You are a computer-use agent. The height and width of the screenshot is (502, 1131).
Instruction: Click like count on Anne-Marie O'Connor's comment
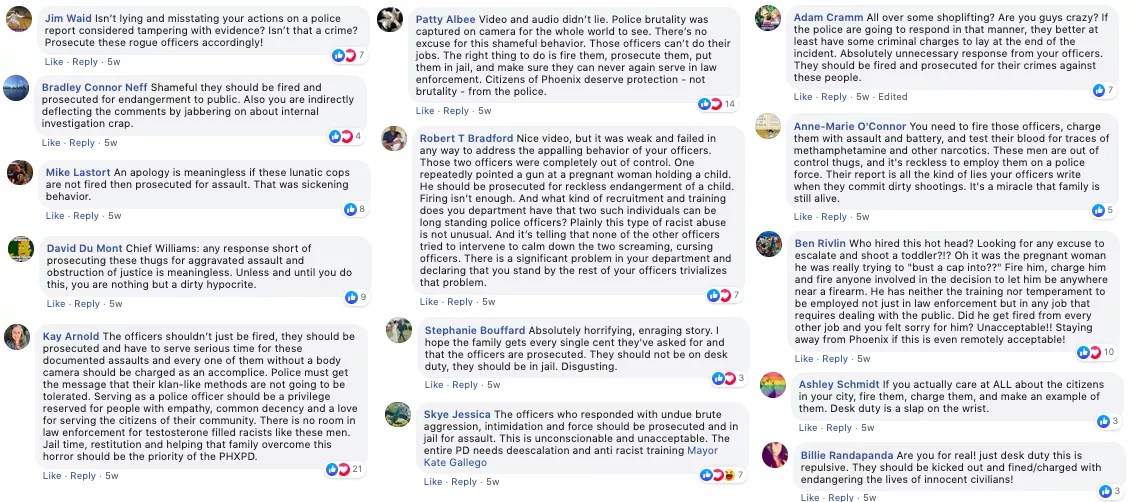[1103, 210]
